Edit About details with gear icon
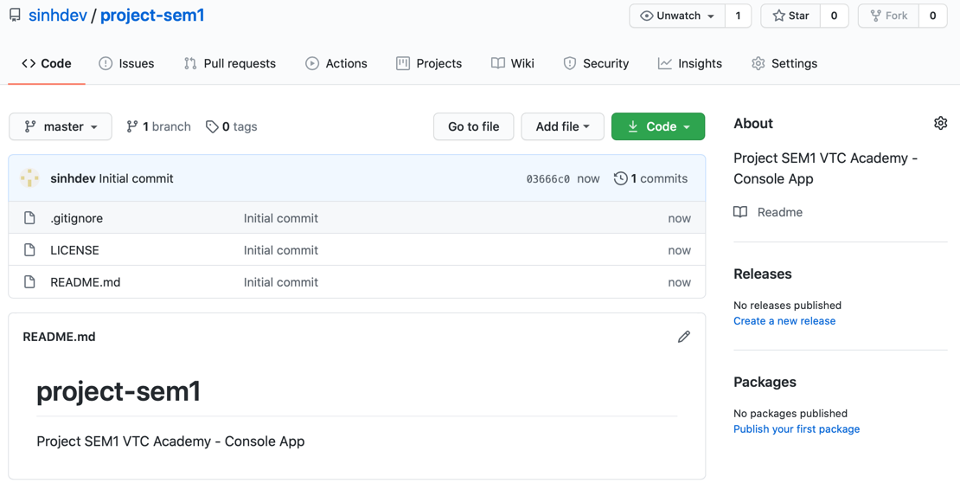 click(940, 123)
